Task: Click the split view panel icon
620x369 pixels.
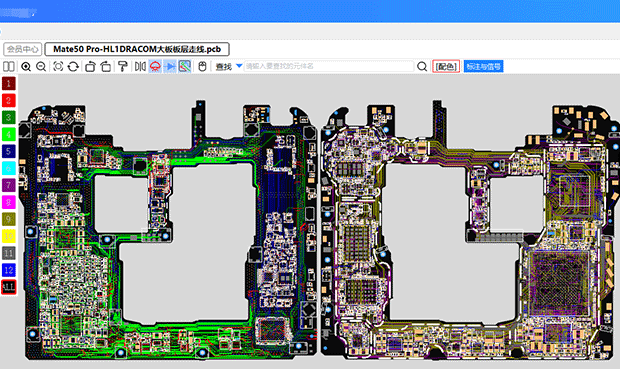Action: pos(9,66)
